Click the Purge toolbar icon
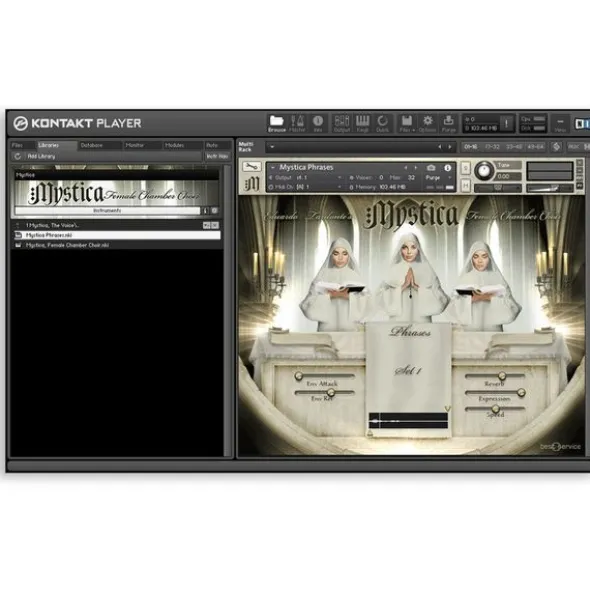The height and width of the screenshot is (591, 590). [448, 123]
